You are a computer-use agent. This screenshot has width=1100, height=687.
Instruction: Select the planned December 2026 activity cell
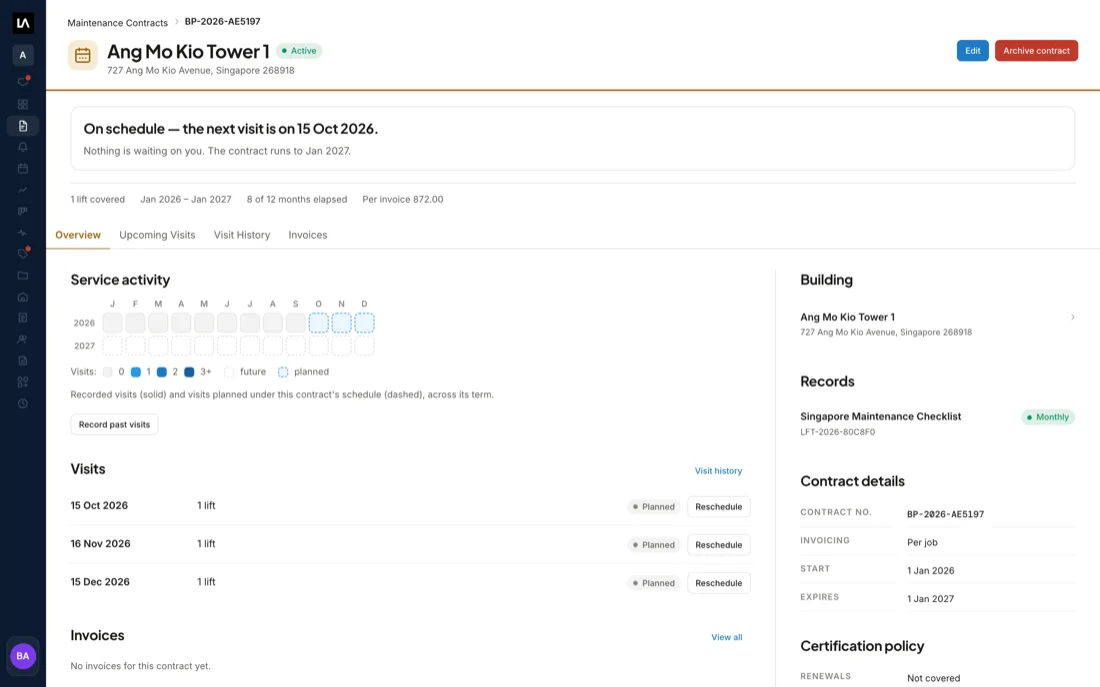tap(364, 323)
